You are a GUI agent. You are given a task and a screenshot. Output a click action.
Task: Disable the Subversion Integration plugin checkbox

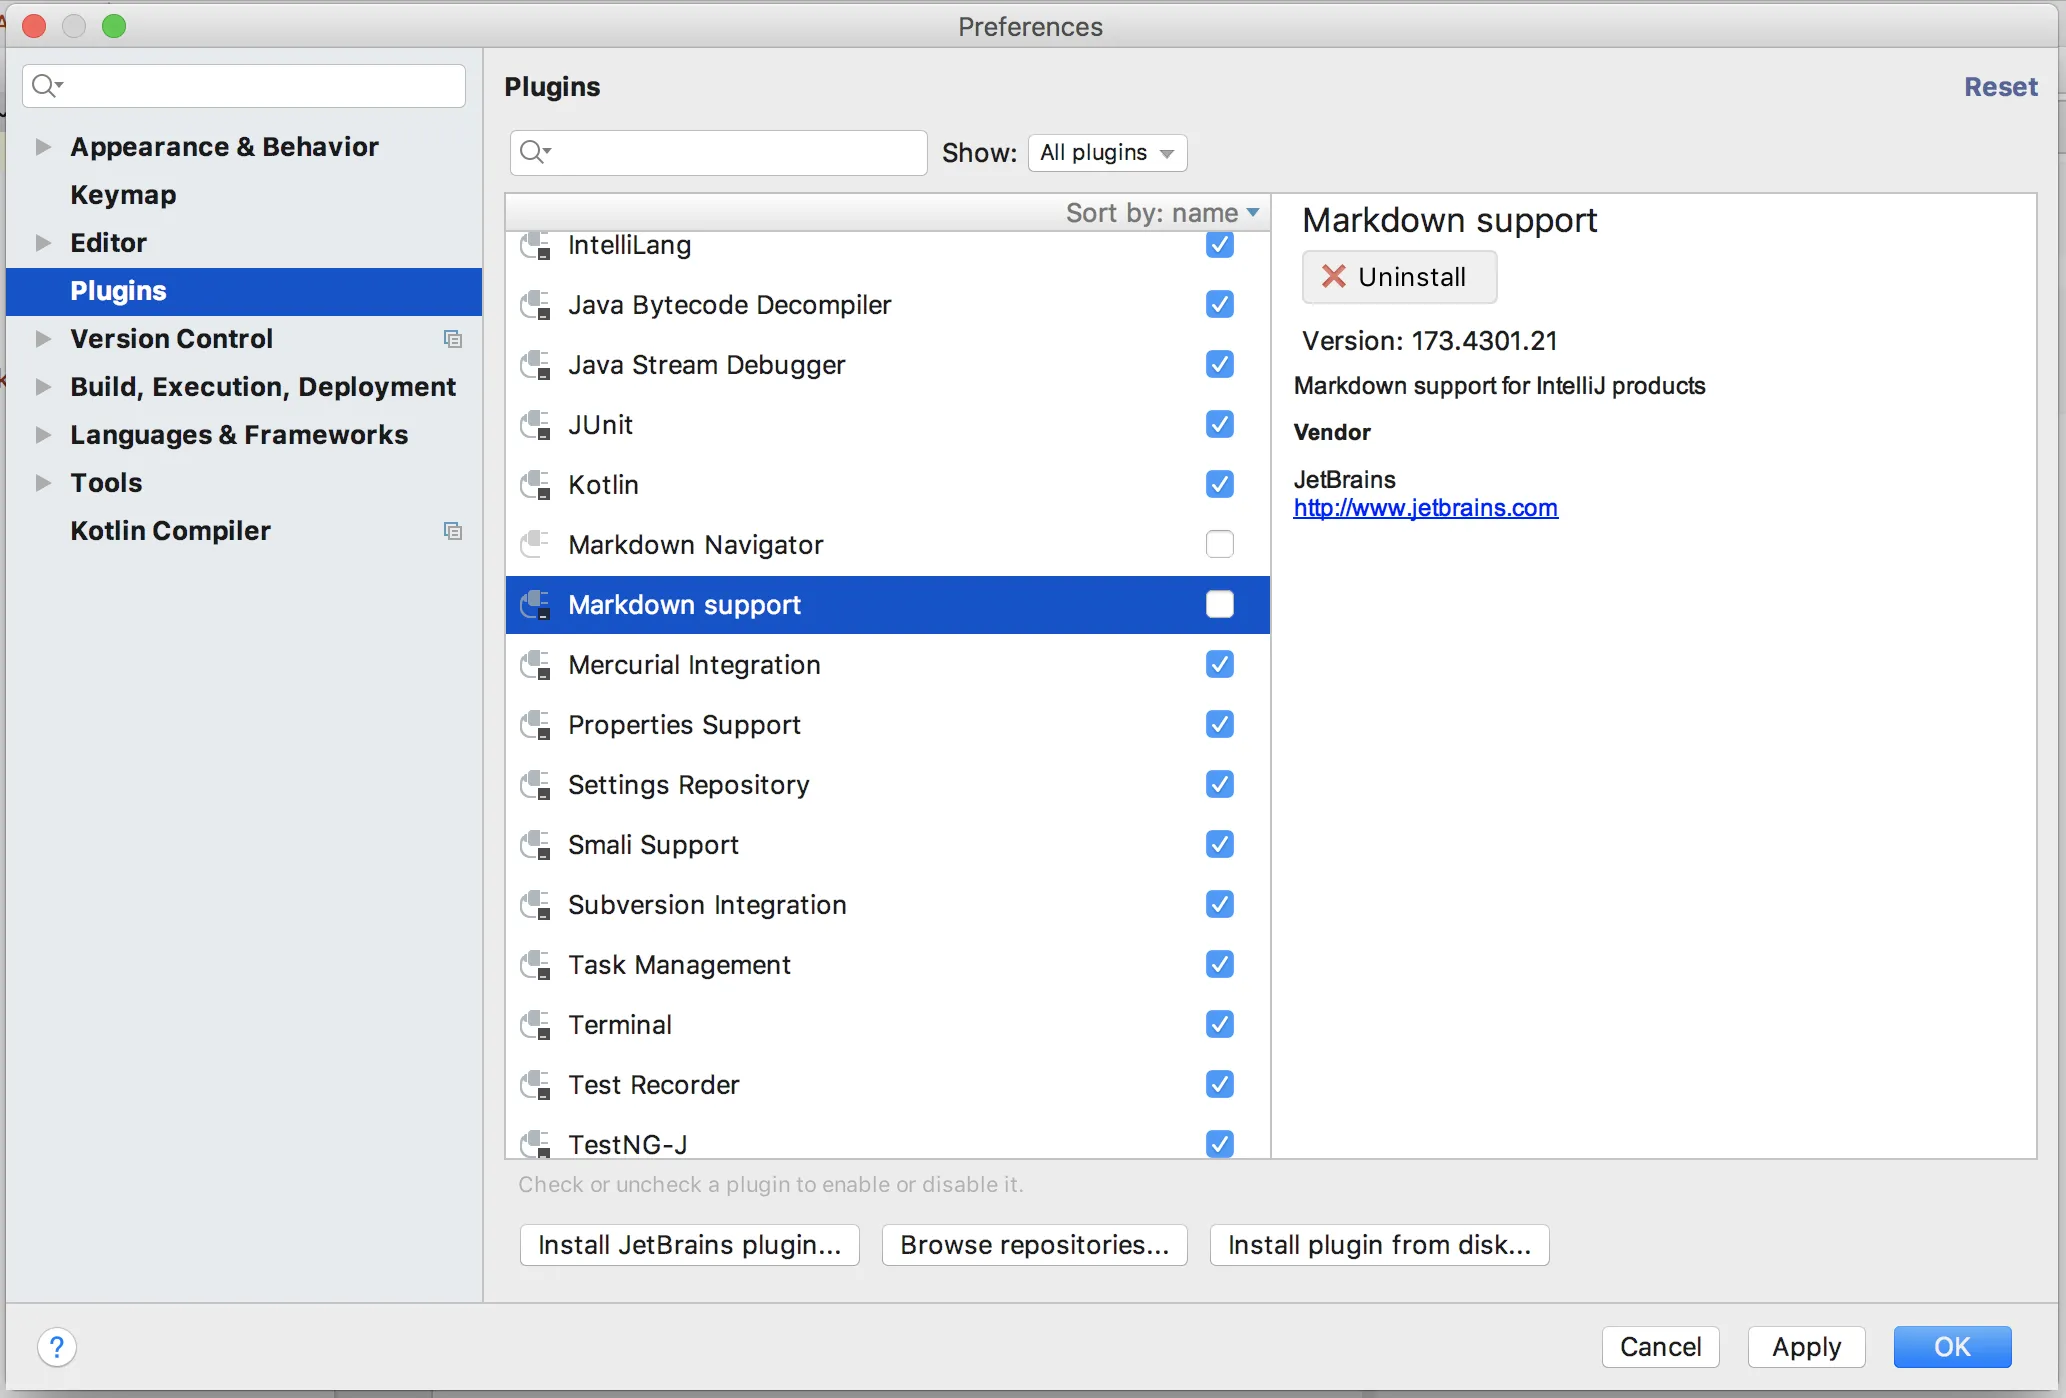pyautogui.click(x=1219, y=905)
